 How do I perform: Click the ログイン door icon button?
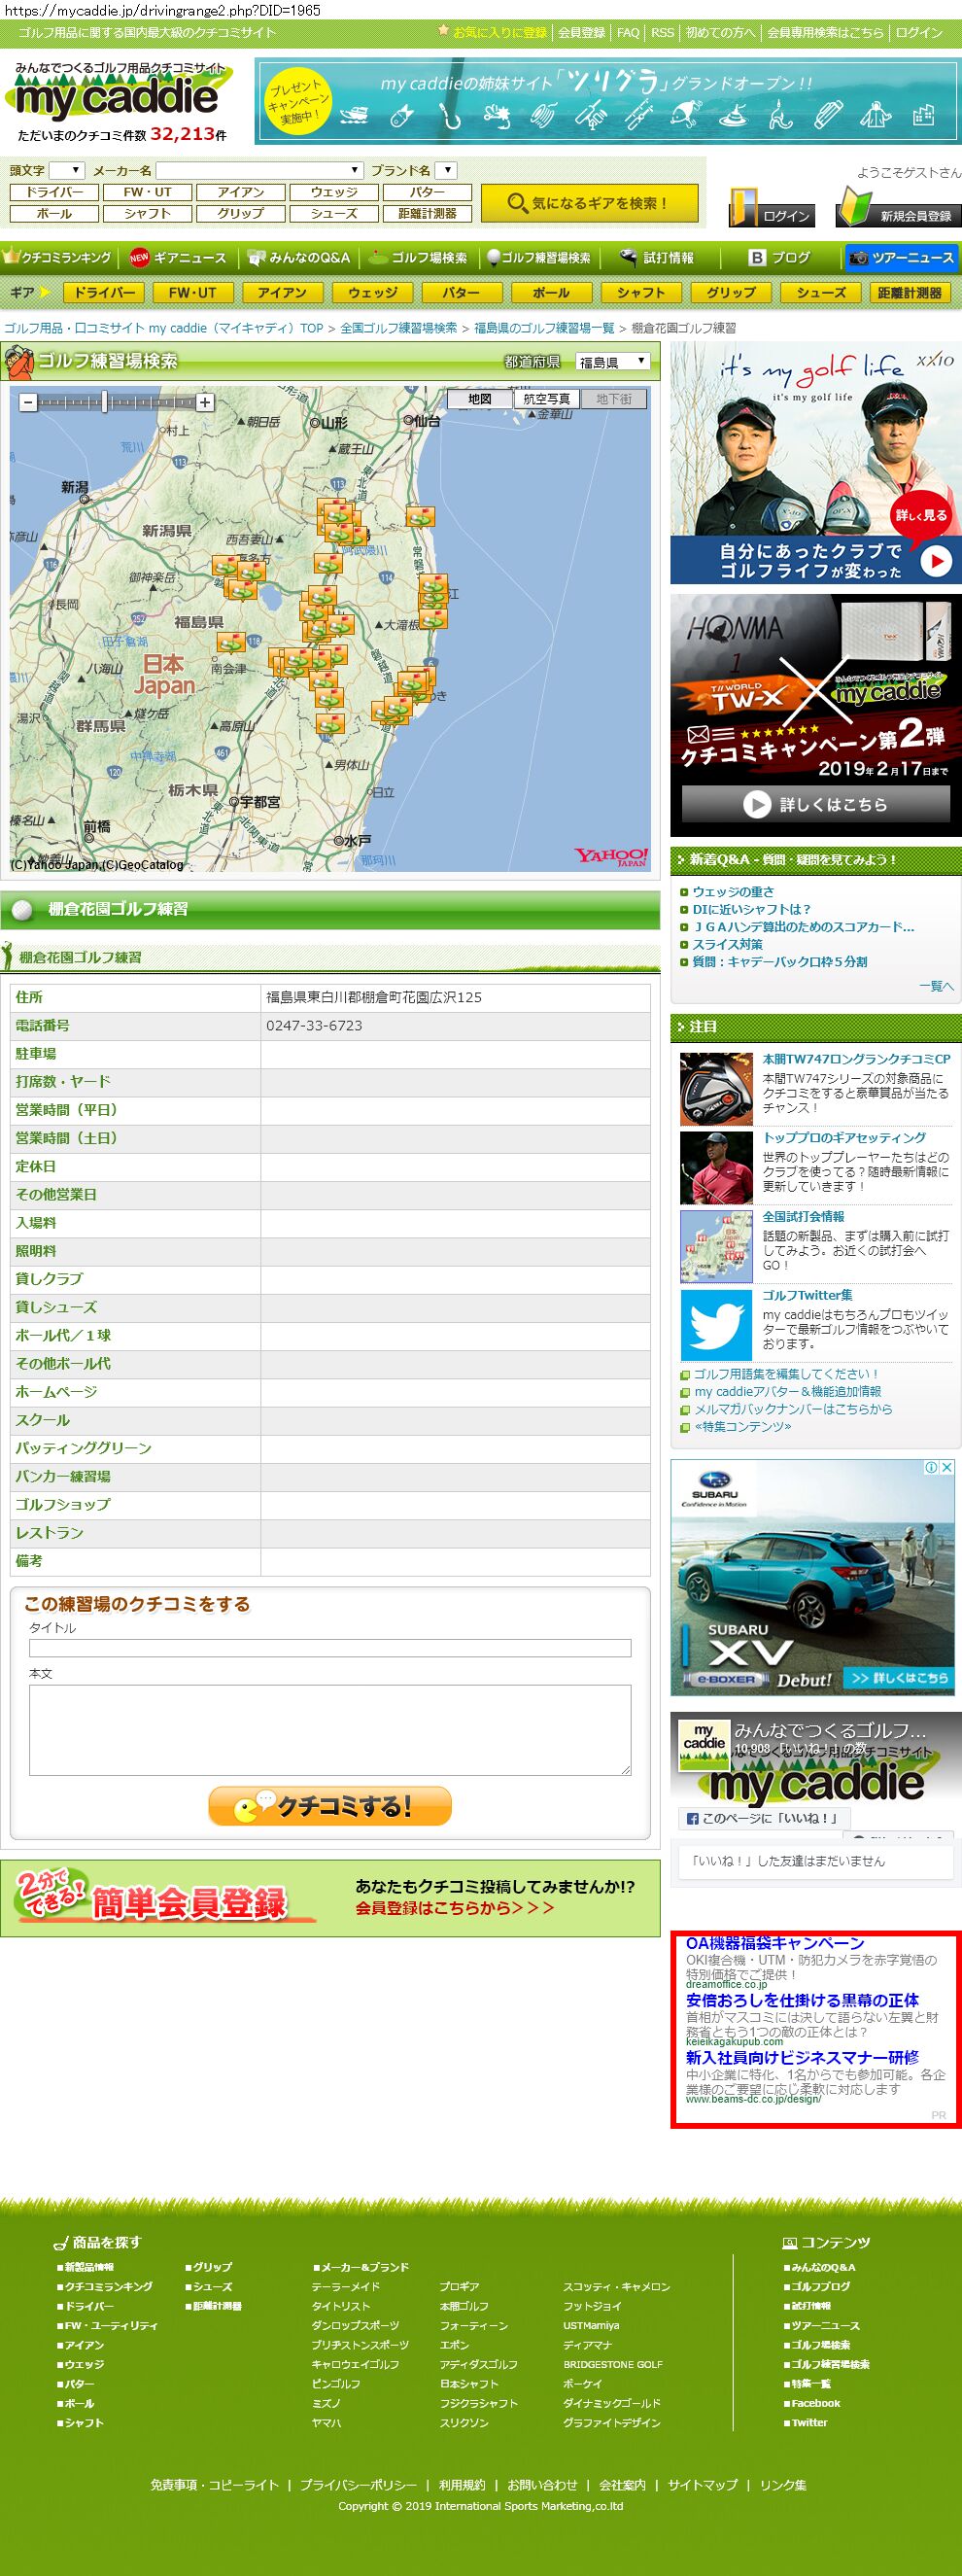point(771,208)
